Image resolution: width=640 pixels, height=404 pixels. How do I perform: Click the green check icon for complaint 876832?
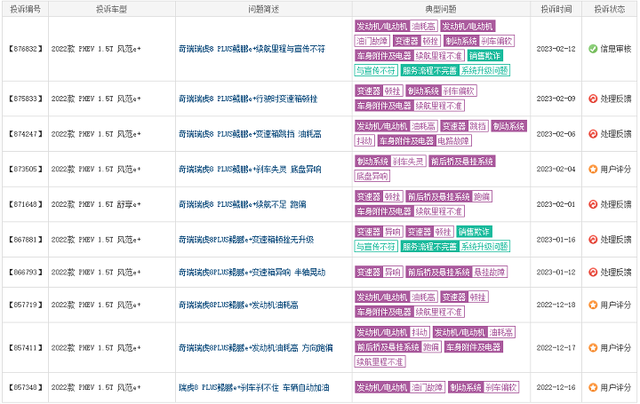(x=593, y=47)
